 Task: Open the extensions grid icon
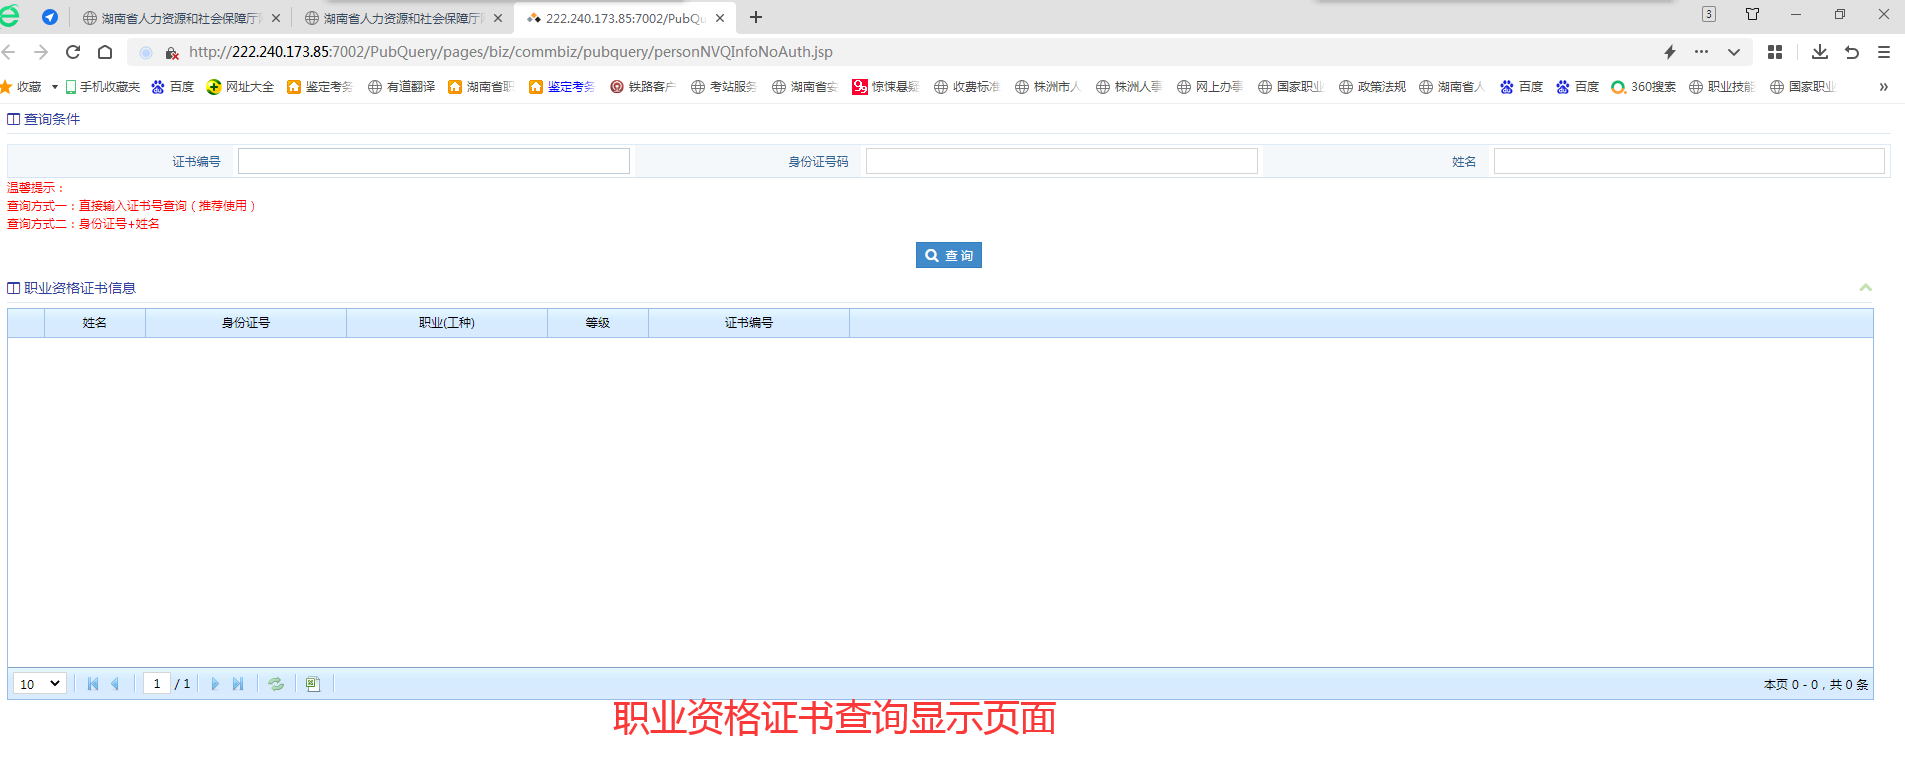(1775, 52)
